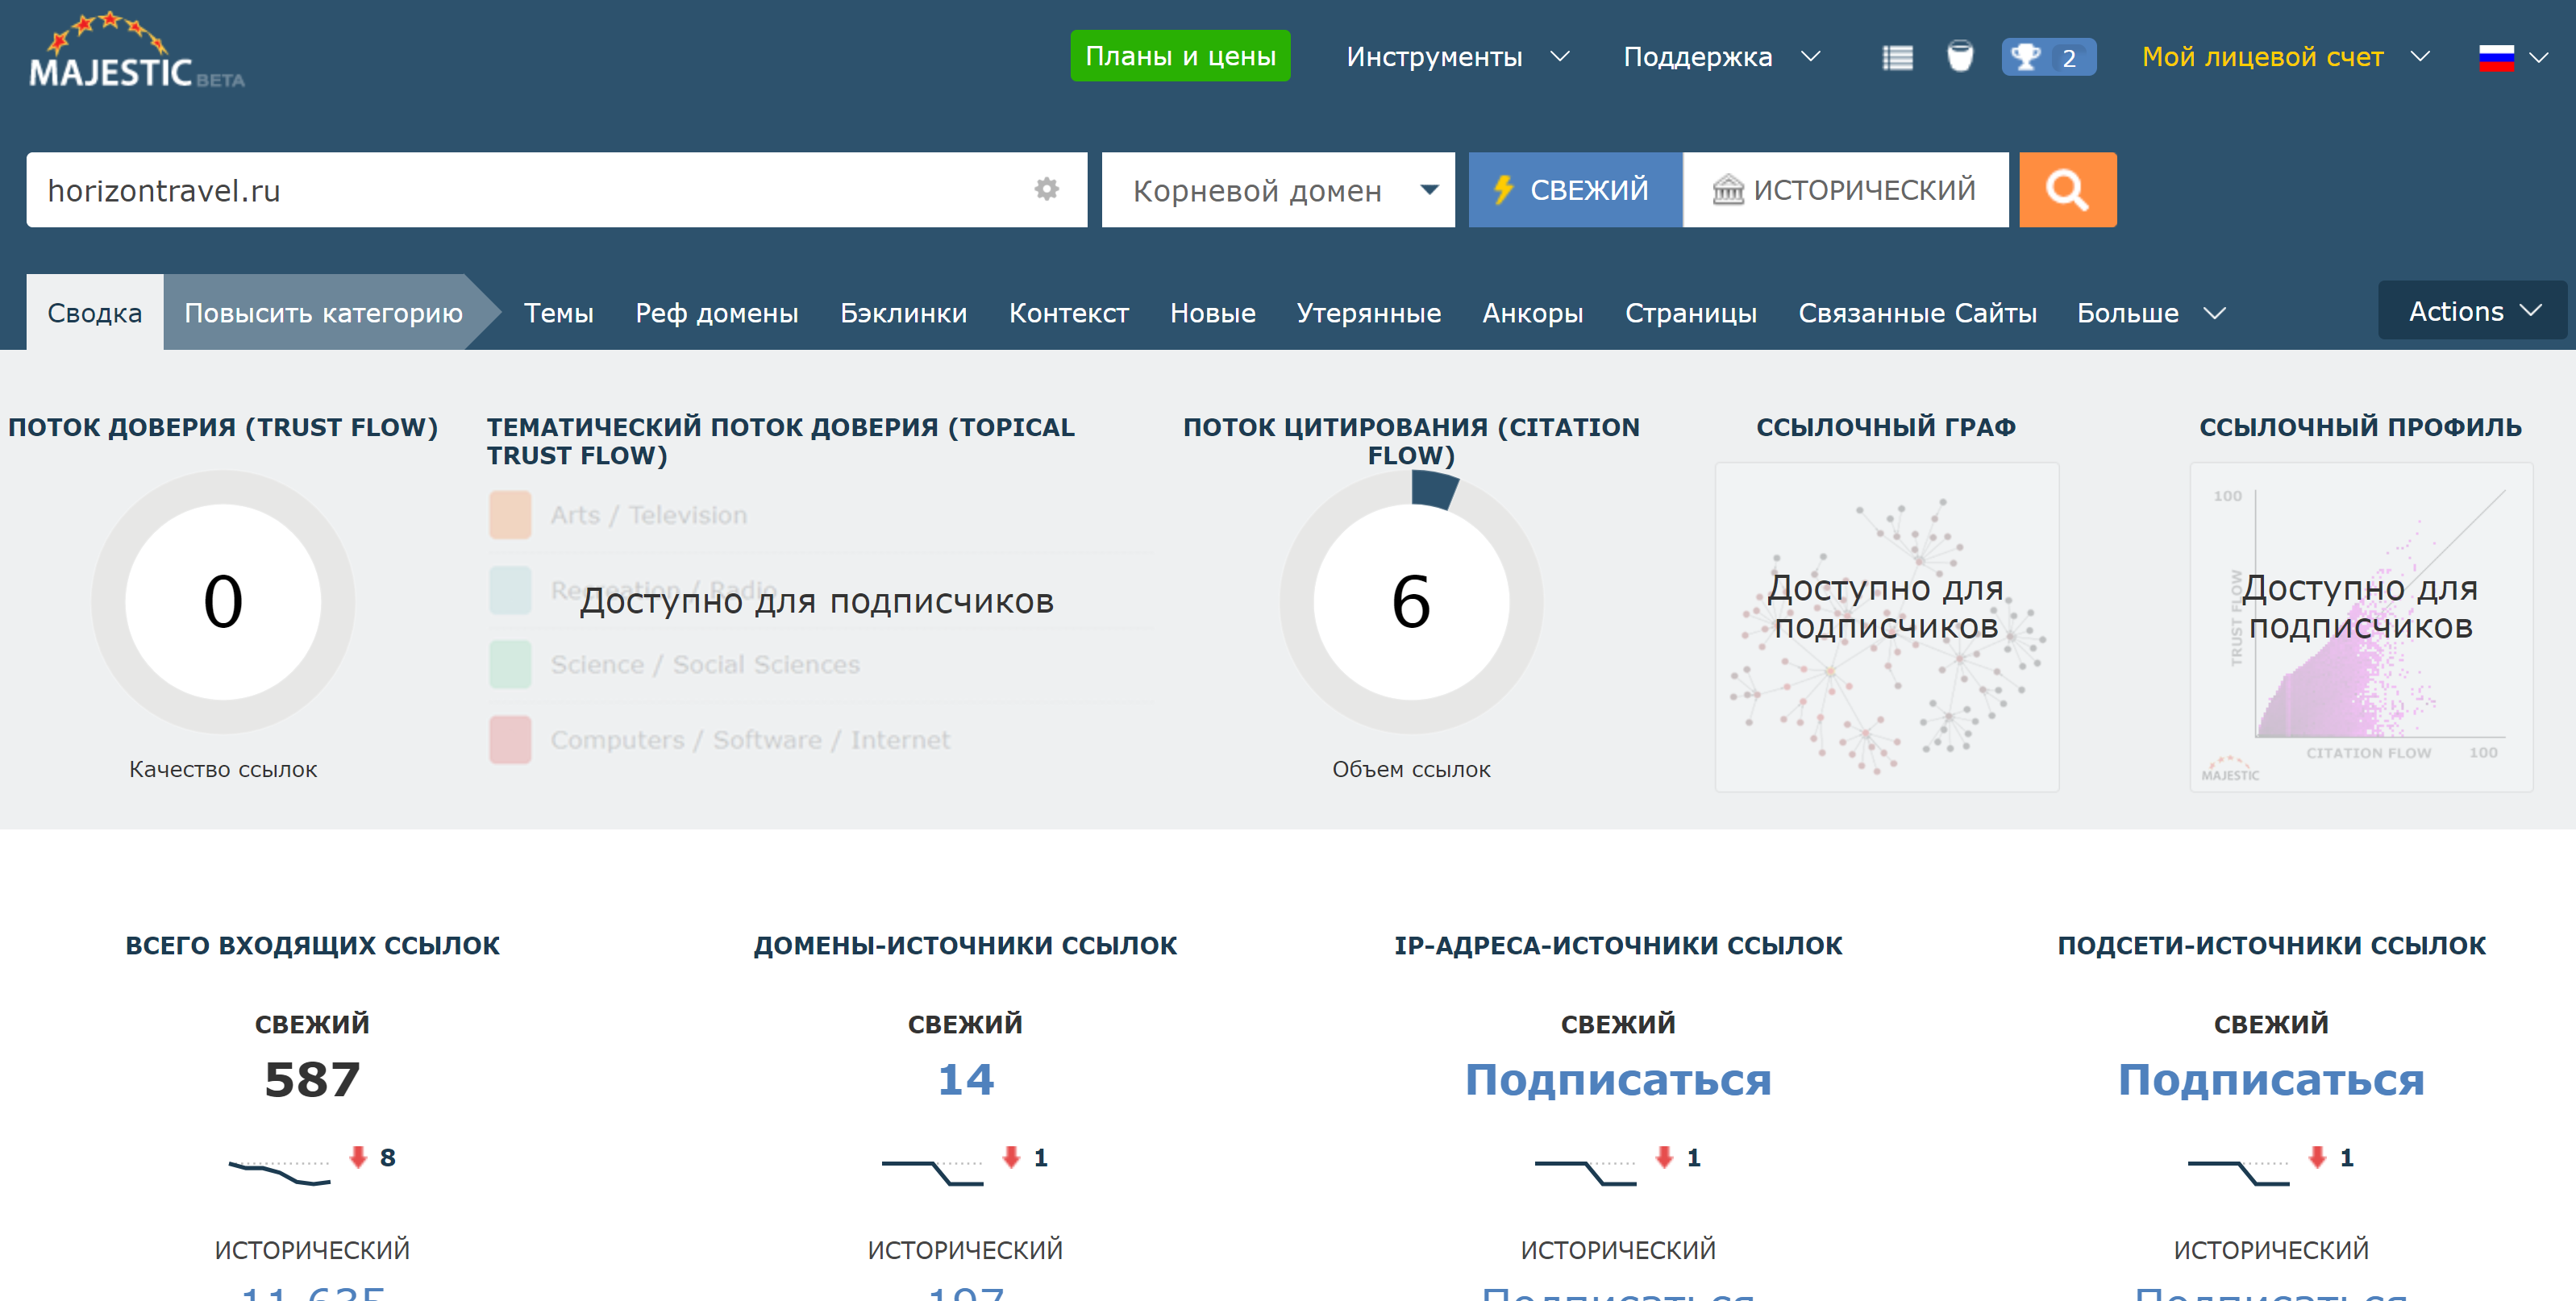This screenshot has height=1301, width=2576.
Task: Open the Бэклинки tab
Action: (x=903, y=313)
